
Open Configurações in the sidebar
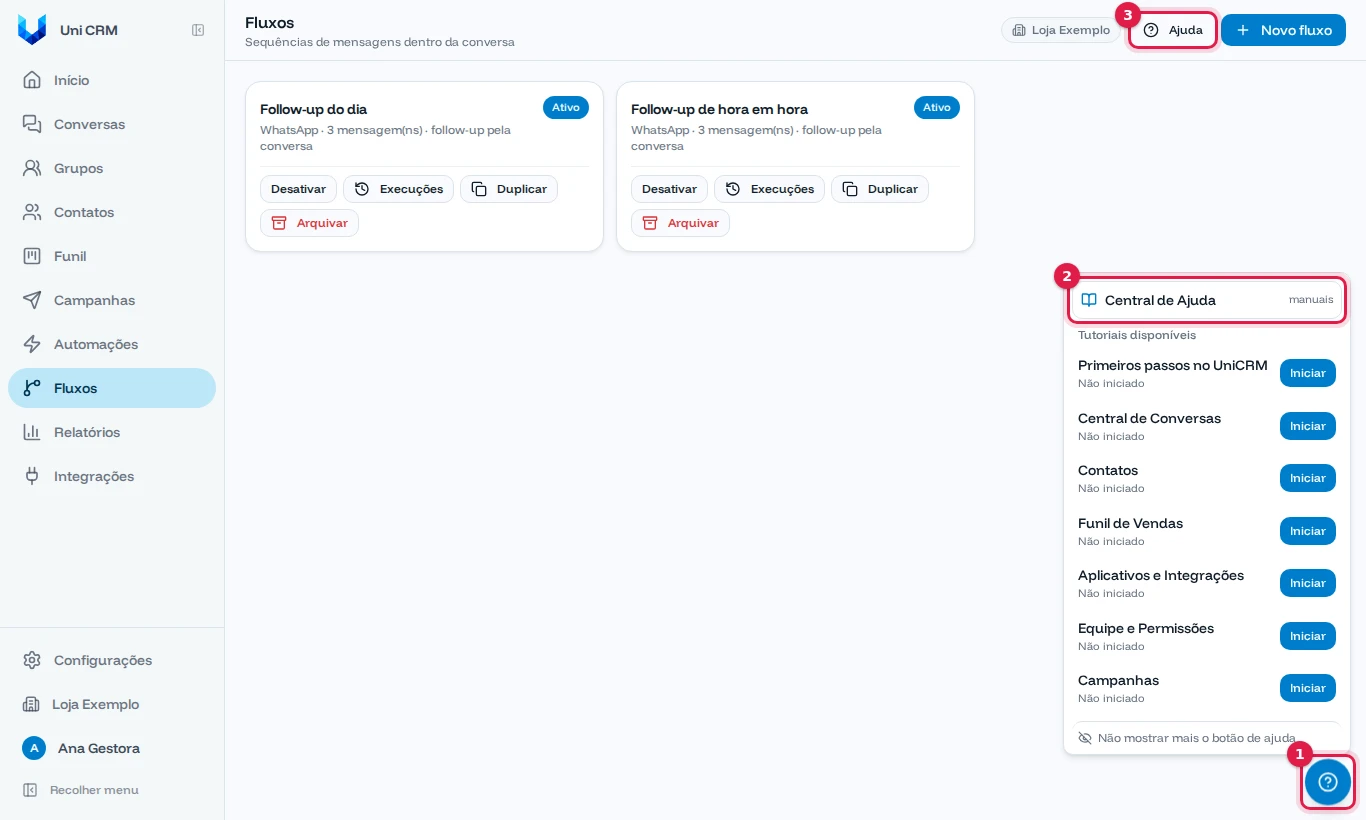(x=112, y=660)
